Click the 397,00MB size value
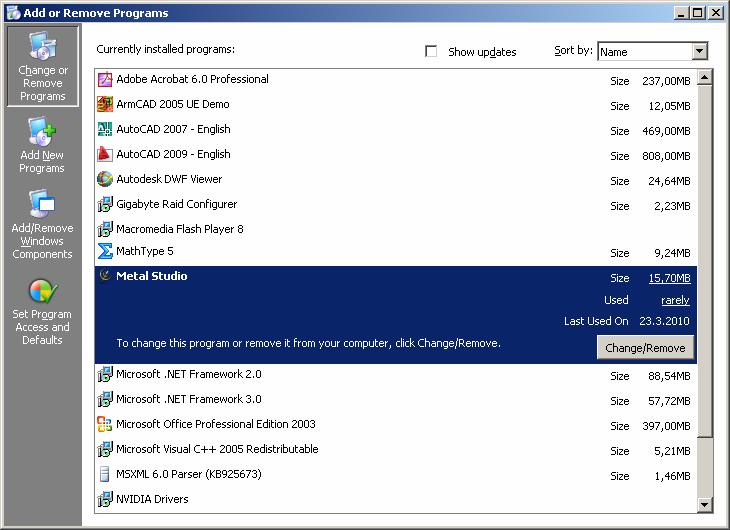This screenshot has width=730, height=530. [666, 426]
